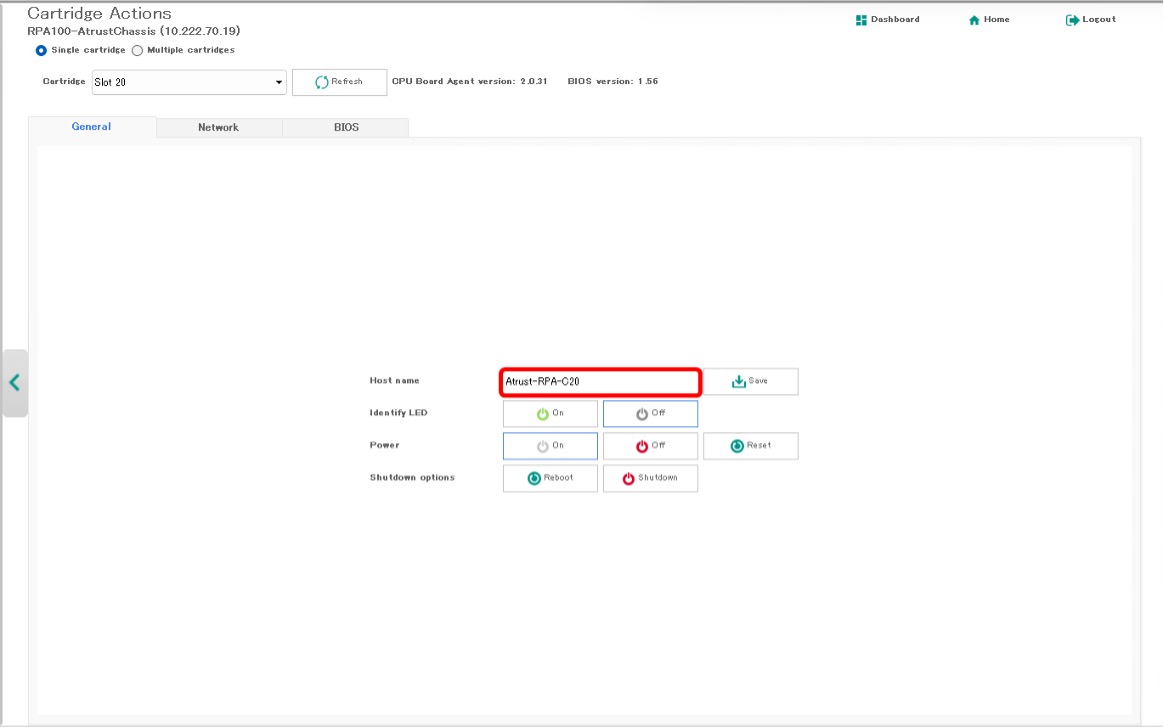This screenshot has height=728, width=1164.
Task: Expand the left sidebar chevron
Action: click(14, 382)
